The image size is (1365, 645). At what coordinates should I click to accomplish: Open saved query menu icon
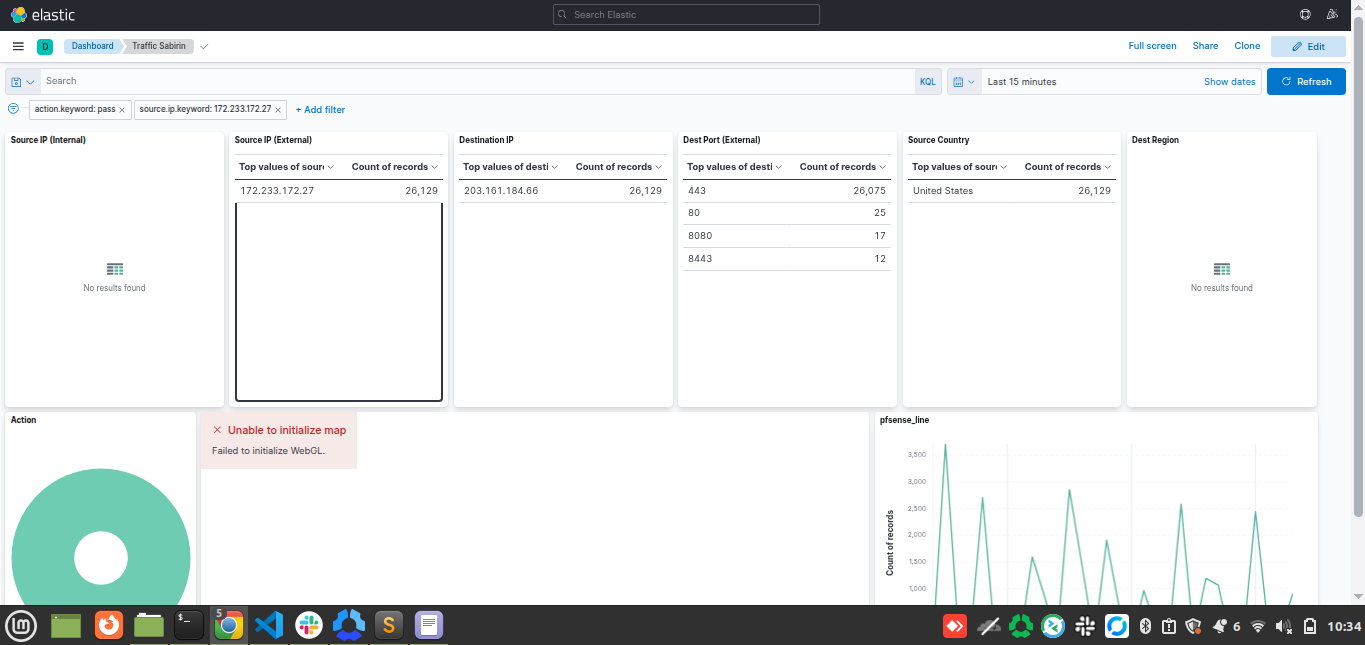coord(22,82)
